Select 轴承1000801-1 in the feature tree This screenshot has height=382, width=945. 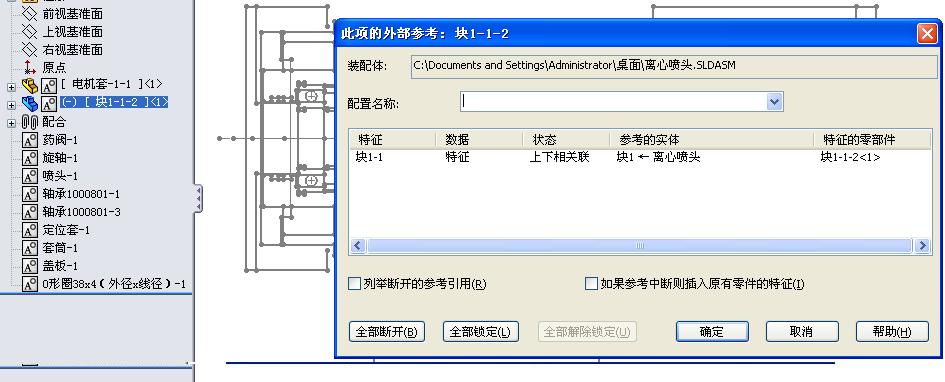[x=81, y=195]
